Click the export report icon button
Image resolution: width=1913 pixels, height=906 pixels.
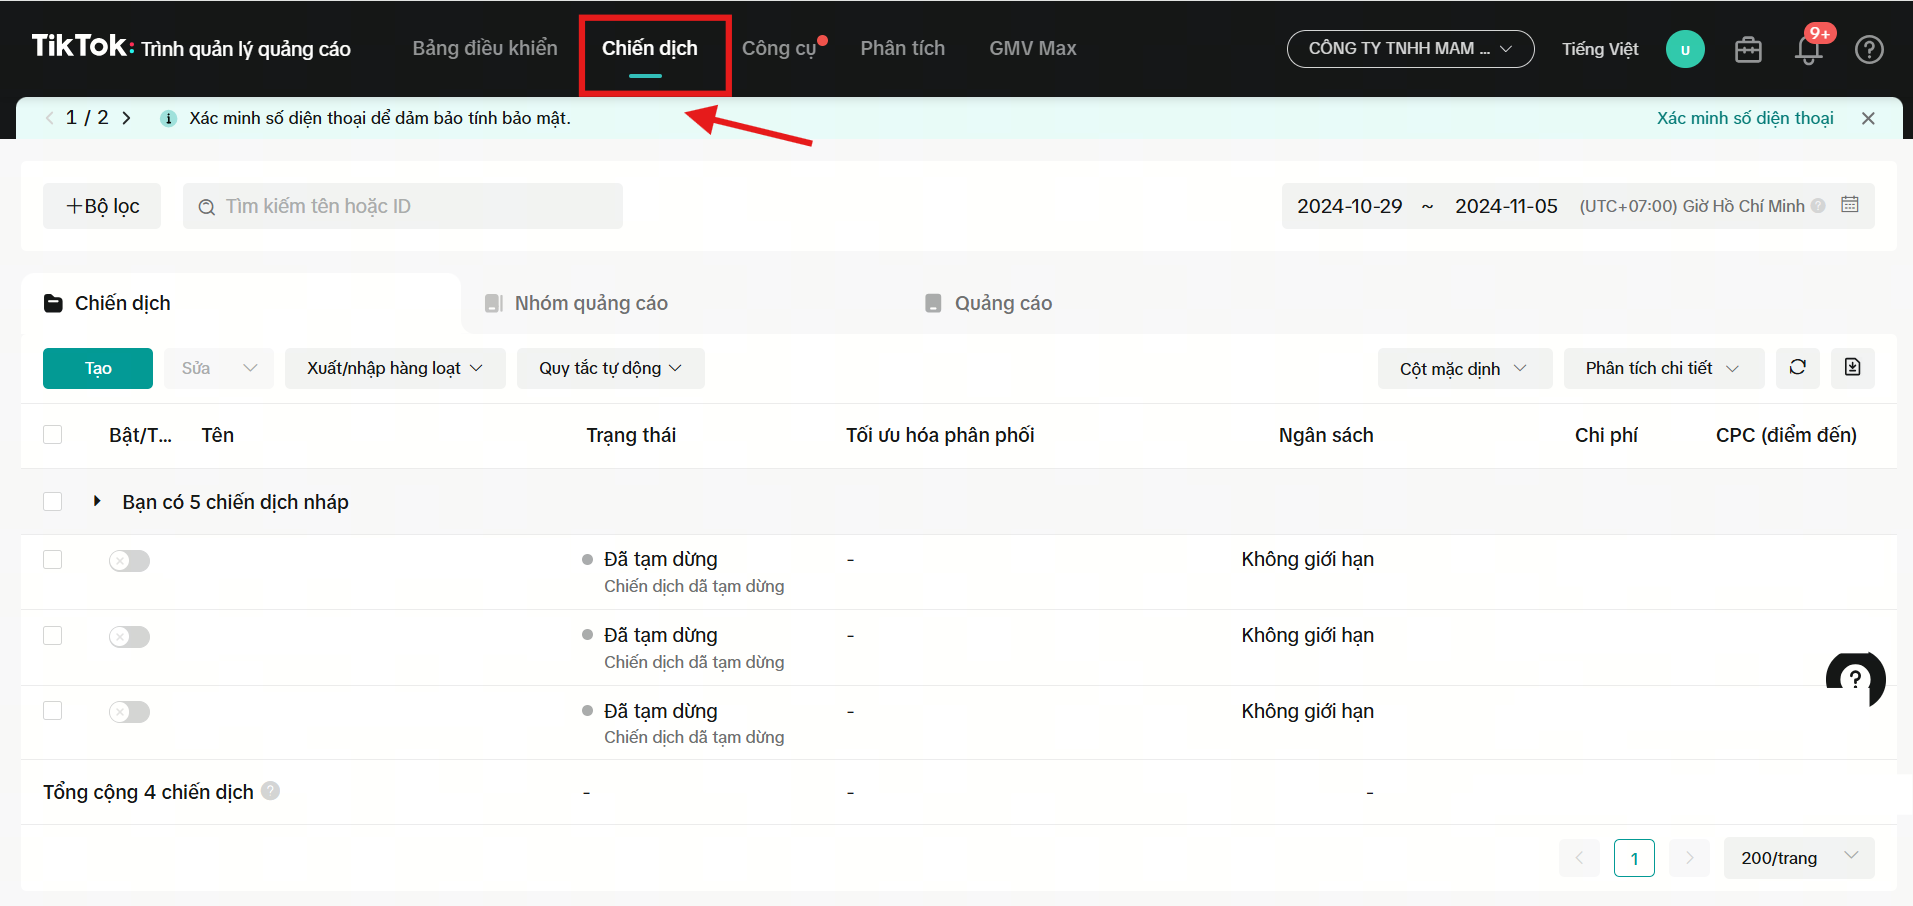[x=1852, y=368]
